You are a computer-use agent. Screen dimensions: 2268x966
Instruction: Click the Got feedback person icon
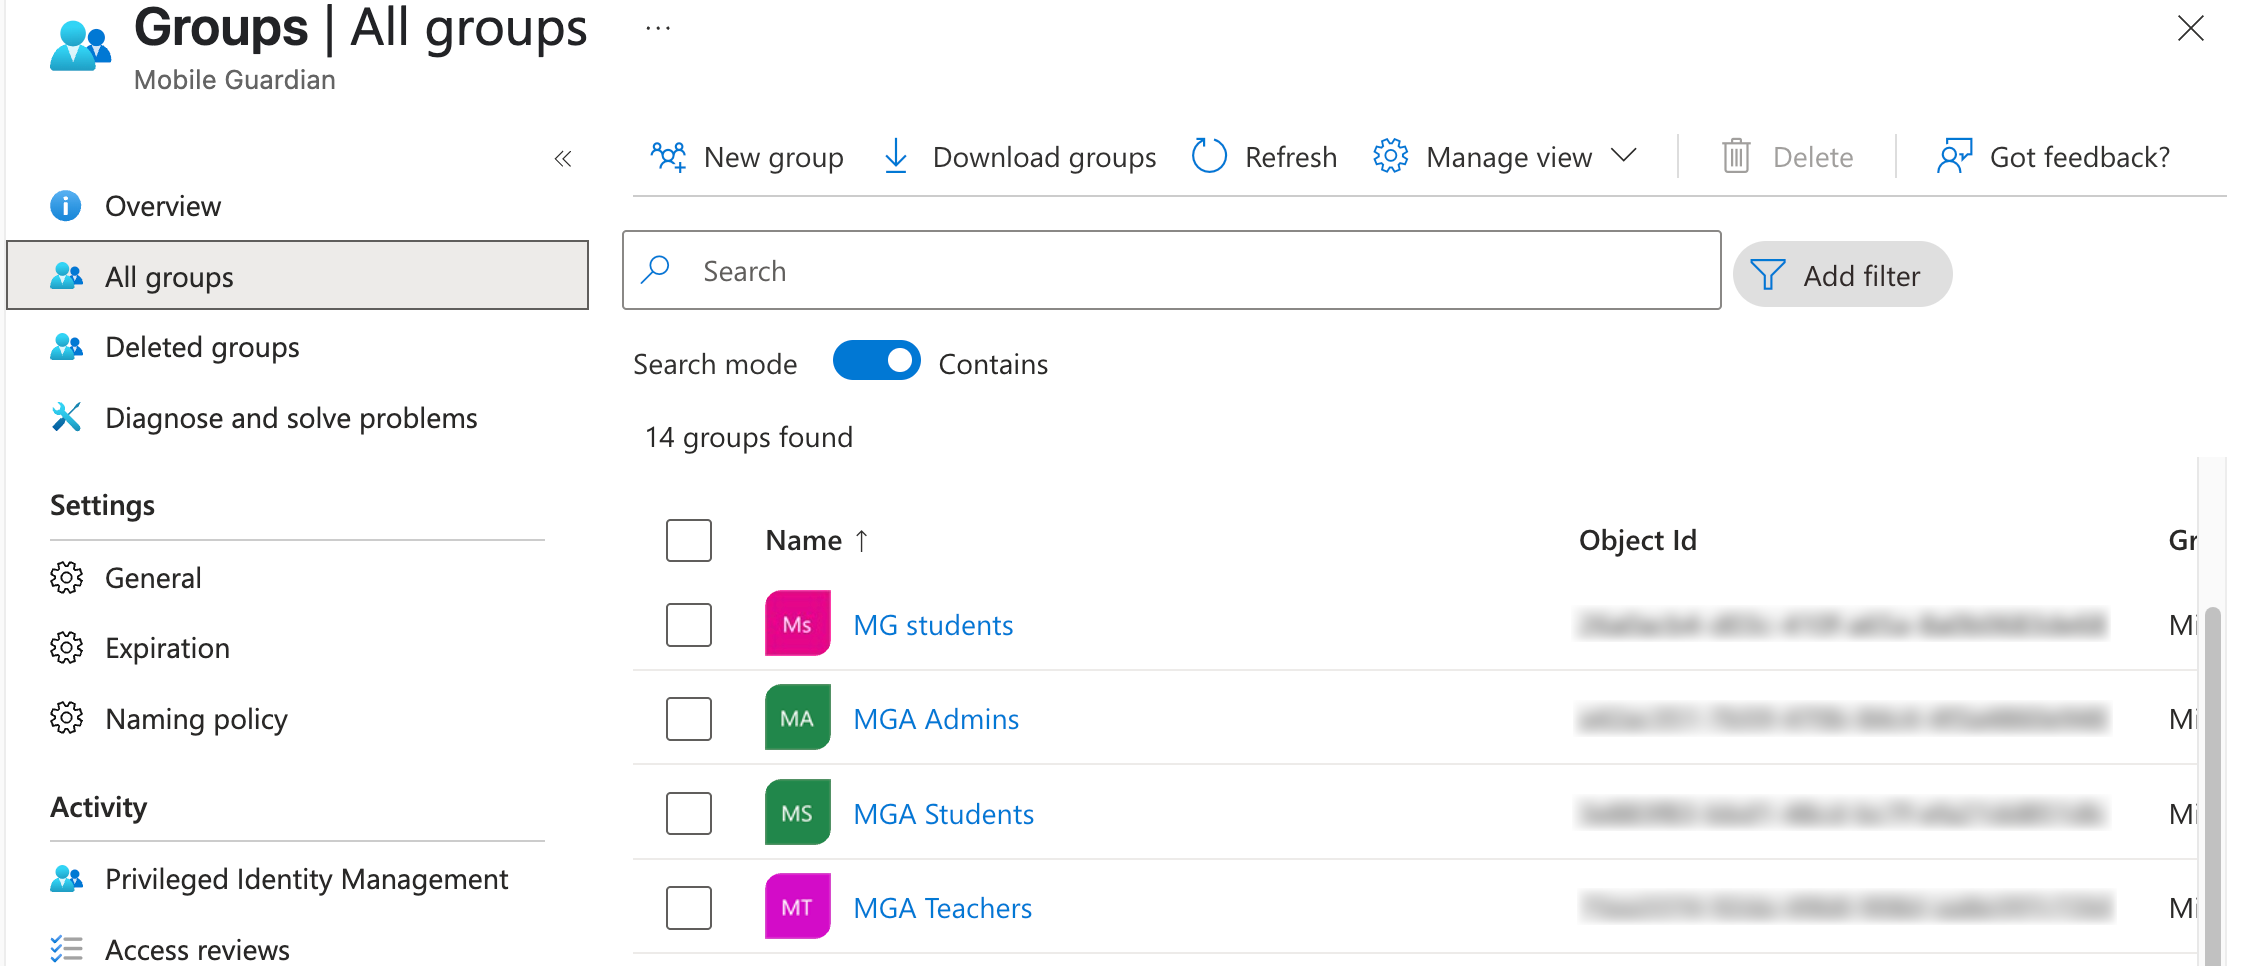click(x=1954, y=156)
